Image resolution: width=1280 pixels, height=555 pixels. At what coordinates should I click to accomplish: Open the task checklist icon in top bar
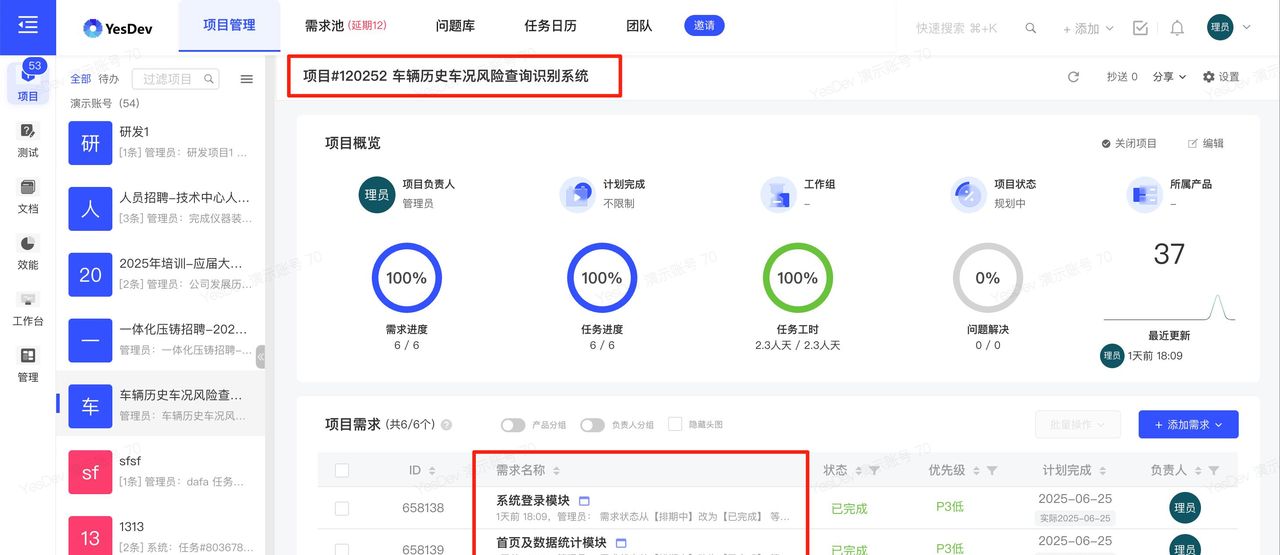pyautogui.click(x=1140, y=28)
